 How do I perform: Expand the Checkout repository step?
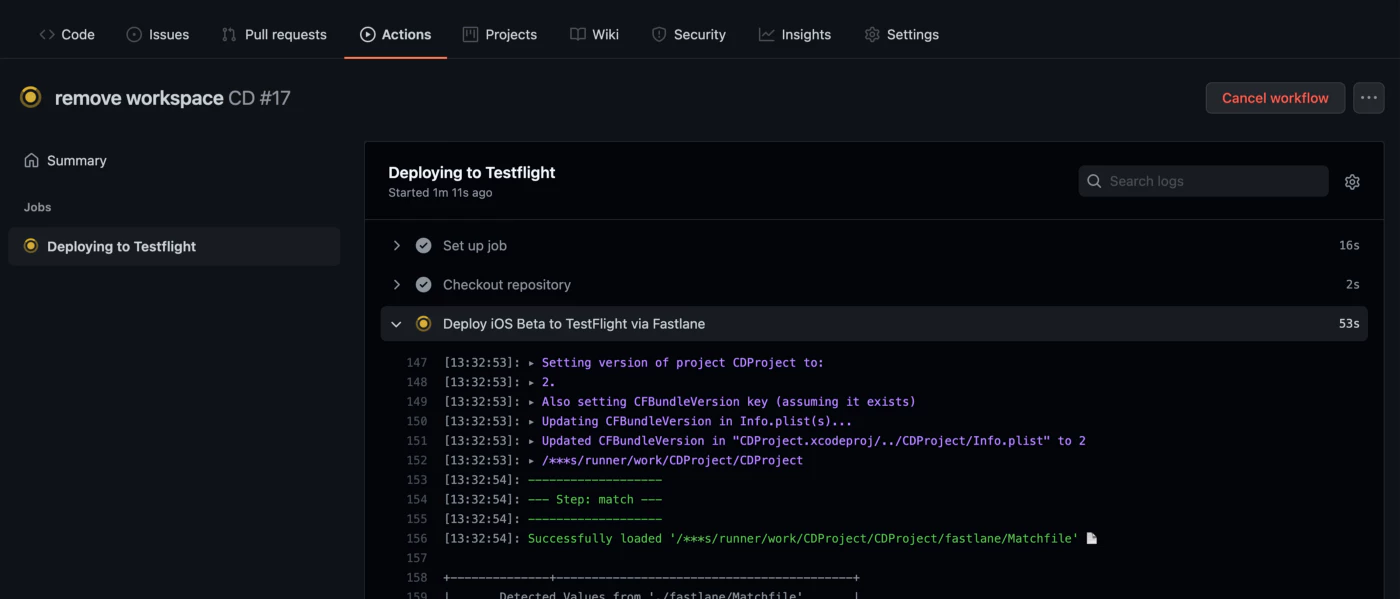[396, 284]
